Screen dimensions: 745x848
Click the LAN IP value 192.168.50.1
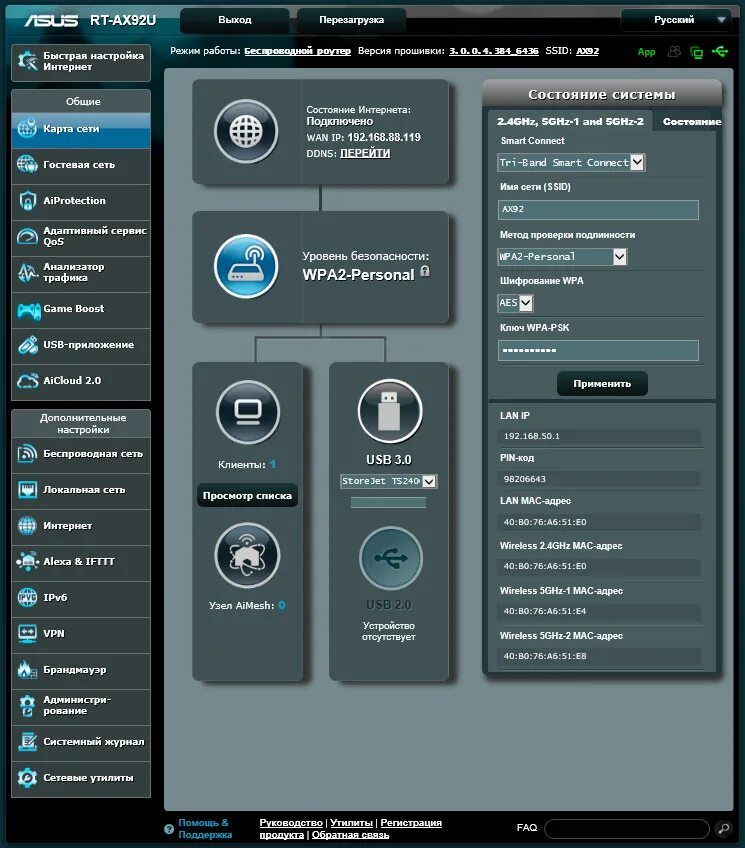531,436
